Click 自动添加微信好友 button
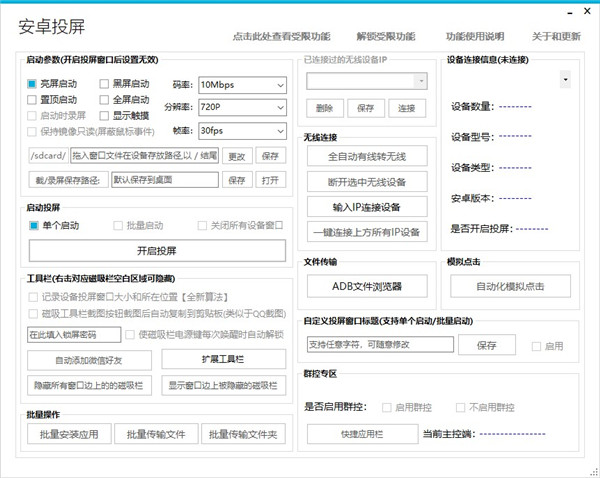Screen dimensions: 600x478 [x=89, y=360]
